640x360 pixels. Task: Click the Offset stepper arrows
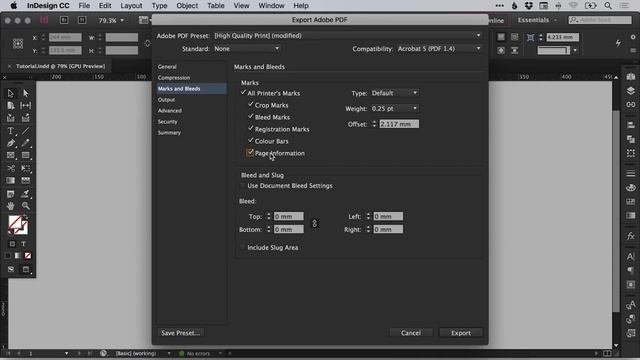tap(374, 124)
